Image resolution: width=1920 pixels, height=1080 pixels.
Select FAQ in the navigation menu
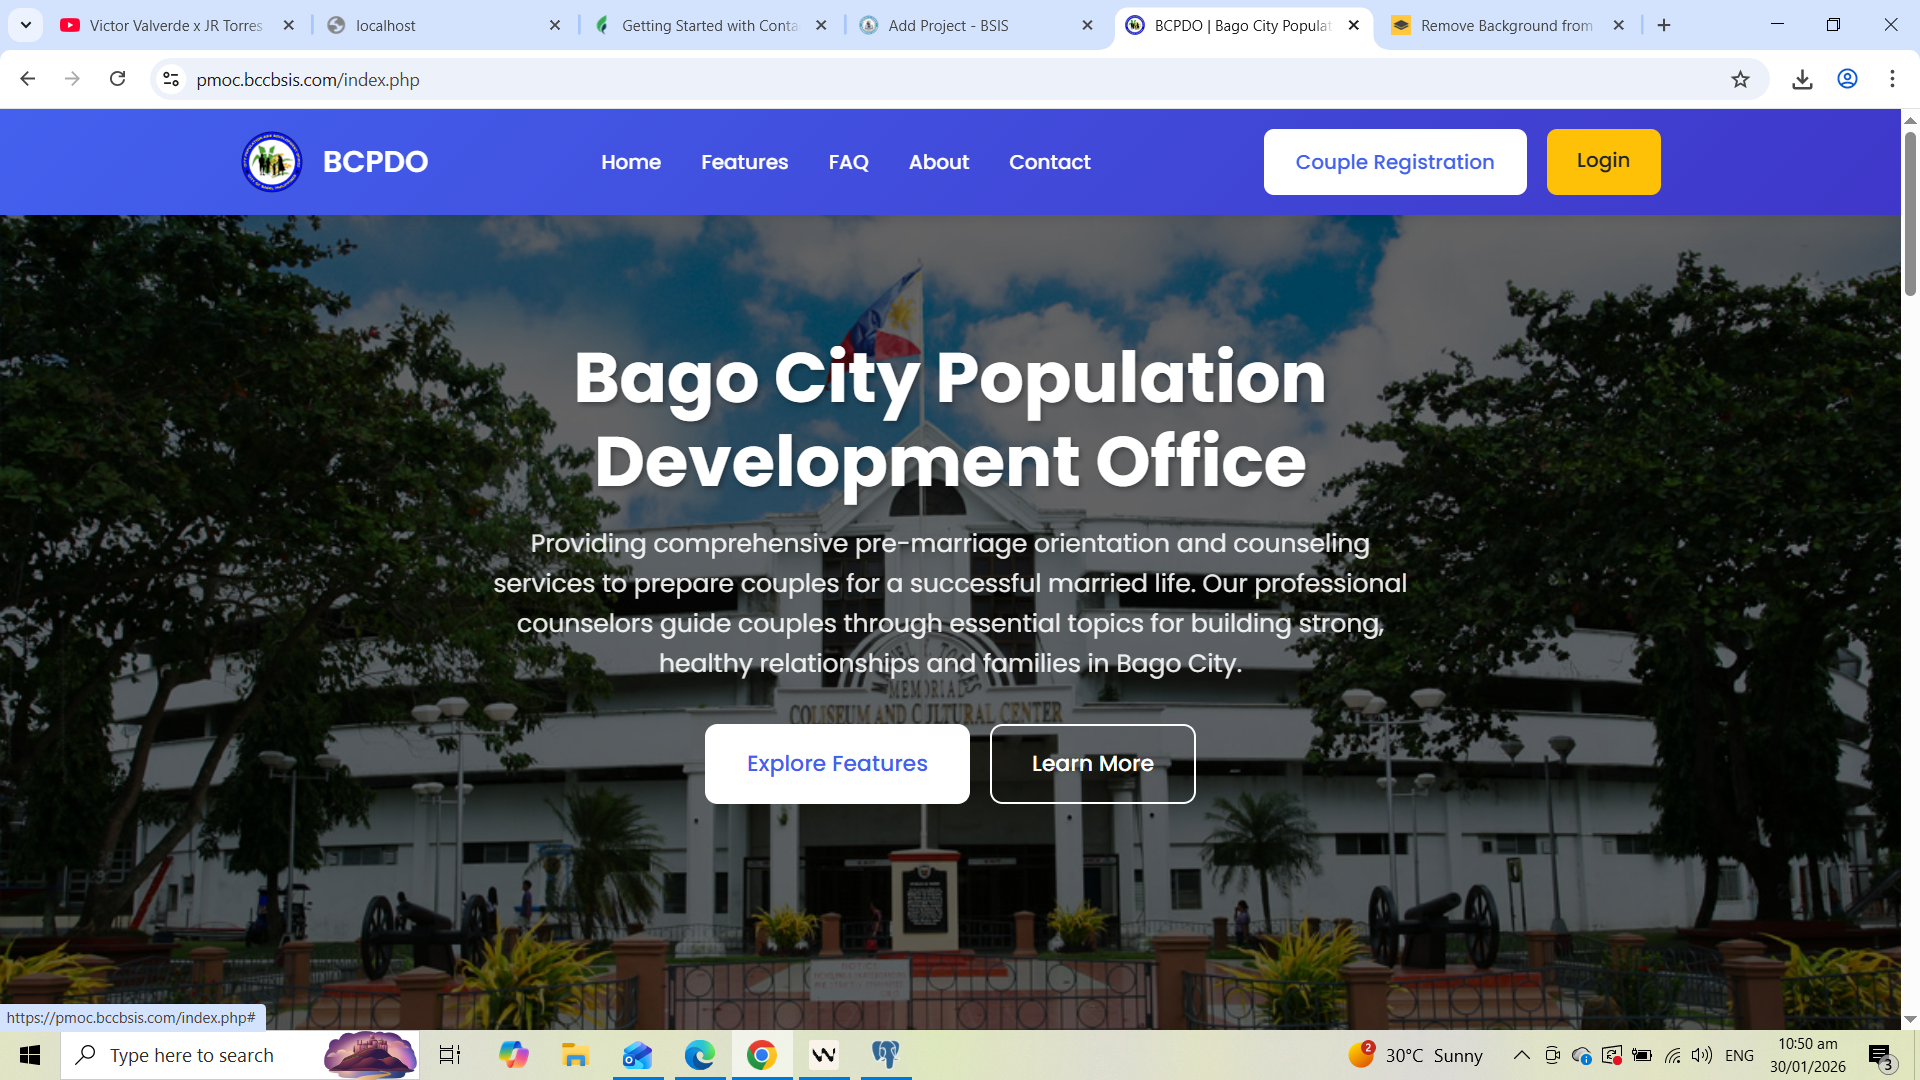coord(848,161)
